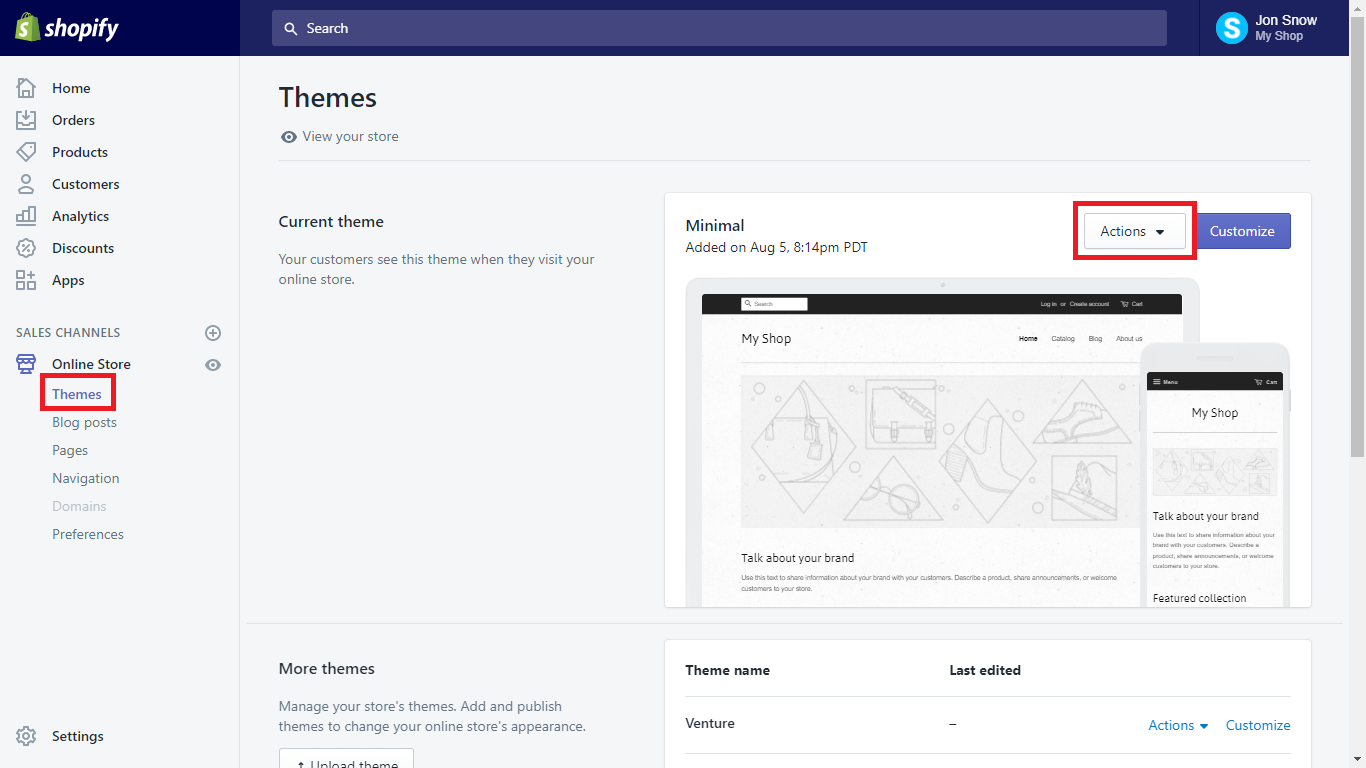View online store via eye icon in sidebar

click(213, 365)
